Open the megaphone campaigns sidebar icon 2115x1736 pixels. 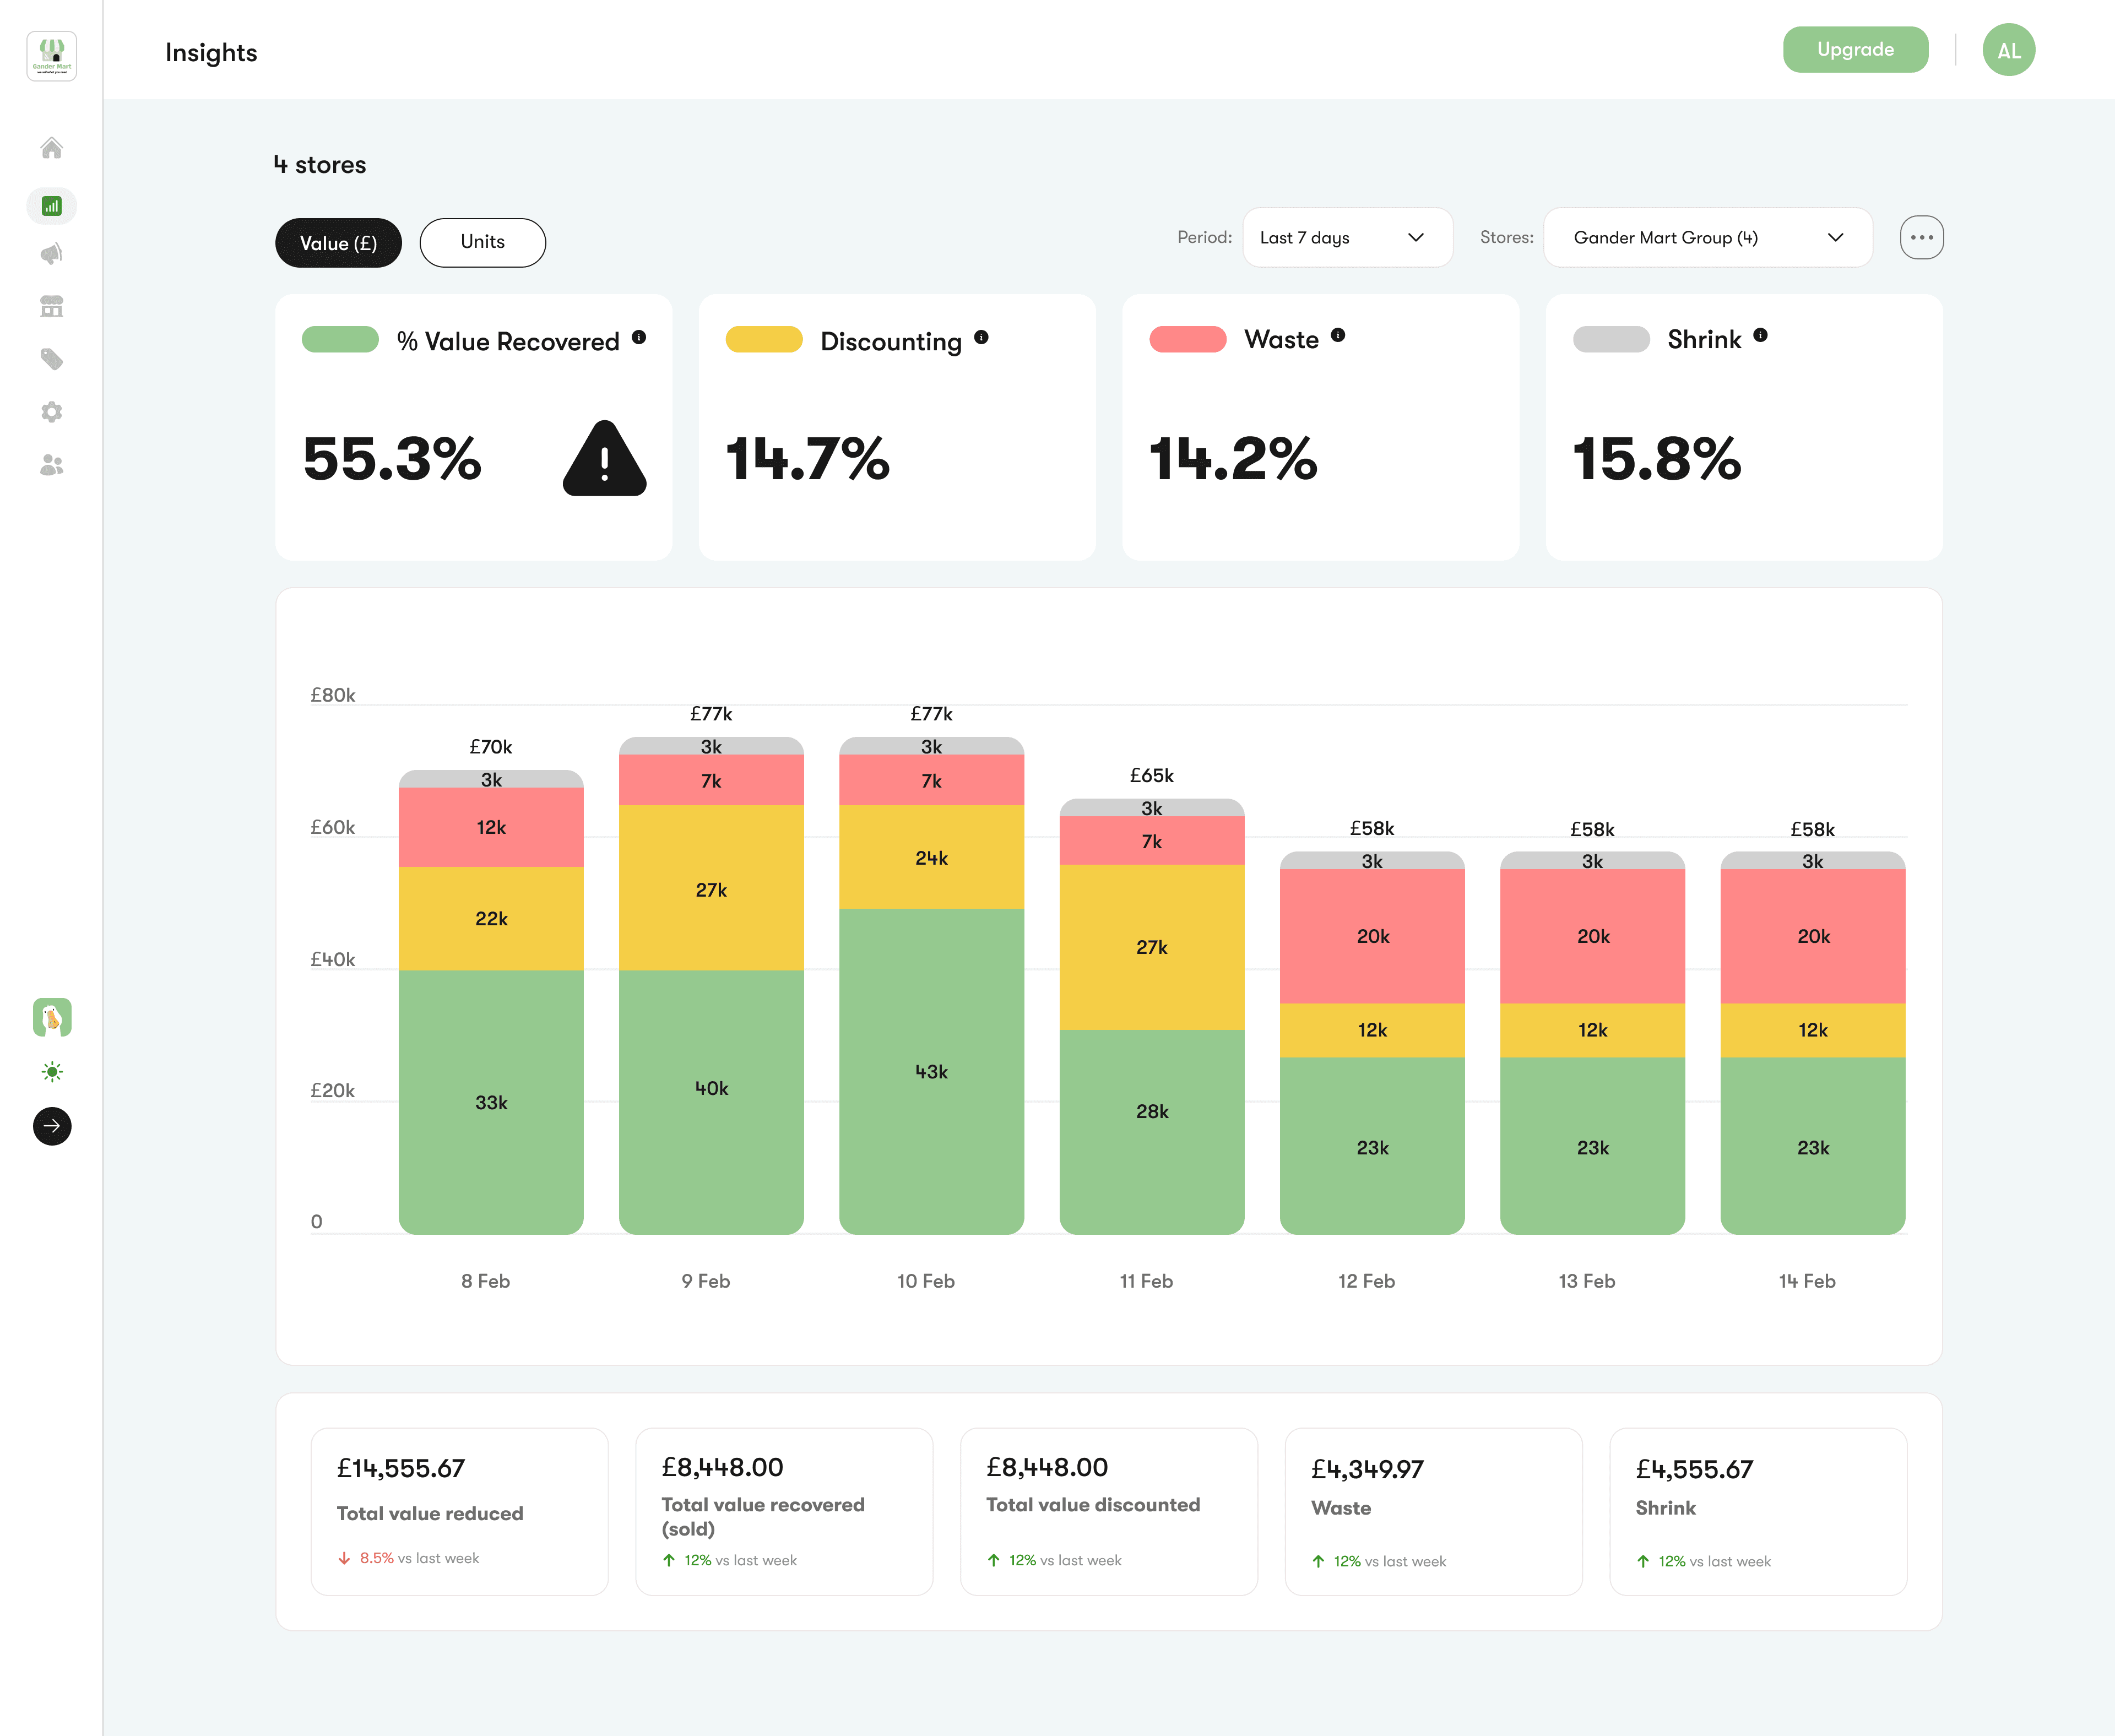[x=52, y=254]
